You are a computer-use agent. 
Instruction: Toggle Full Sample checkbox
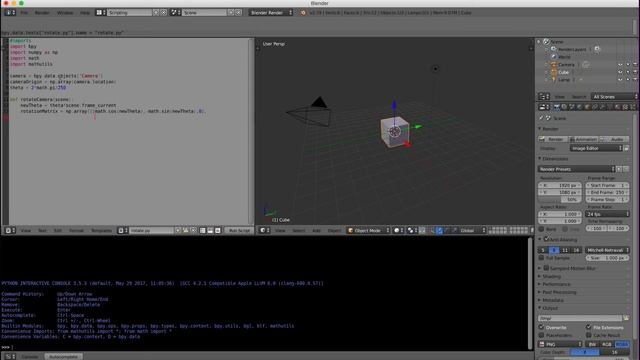(x=541, y=258)
